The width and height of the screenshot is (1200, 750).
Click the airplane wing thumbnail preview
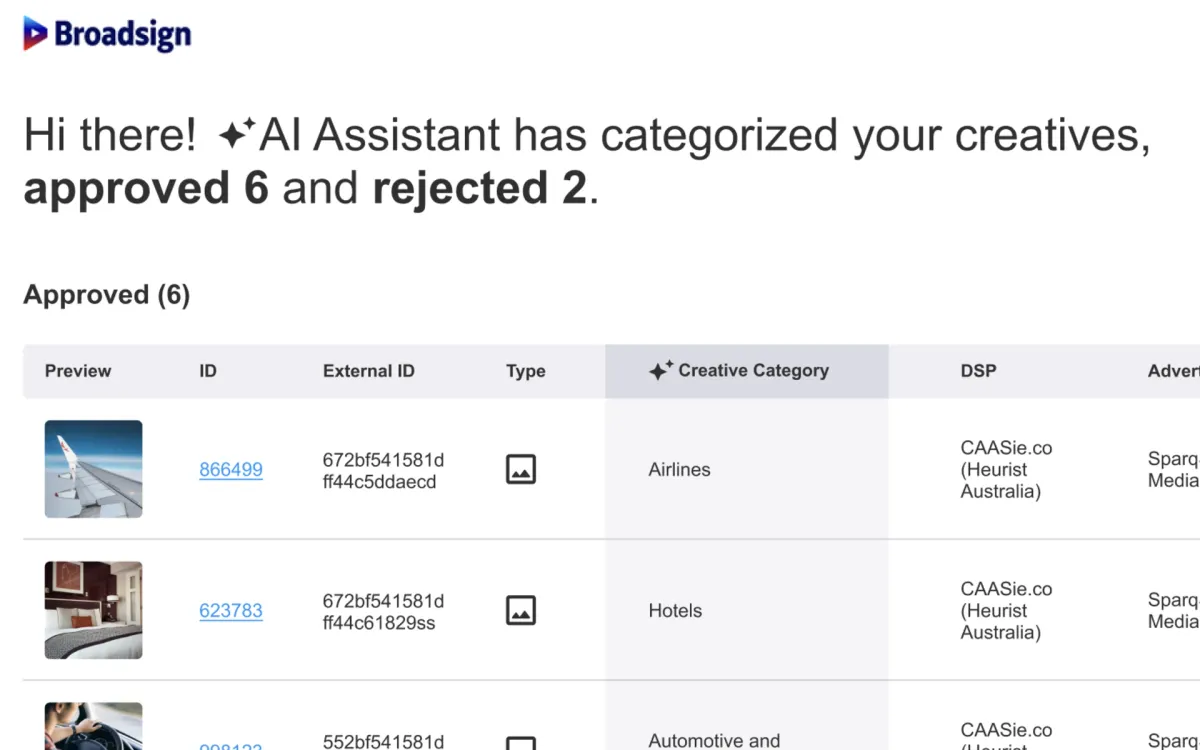(93, 469)
